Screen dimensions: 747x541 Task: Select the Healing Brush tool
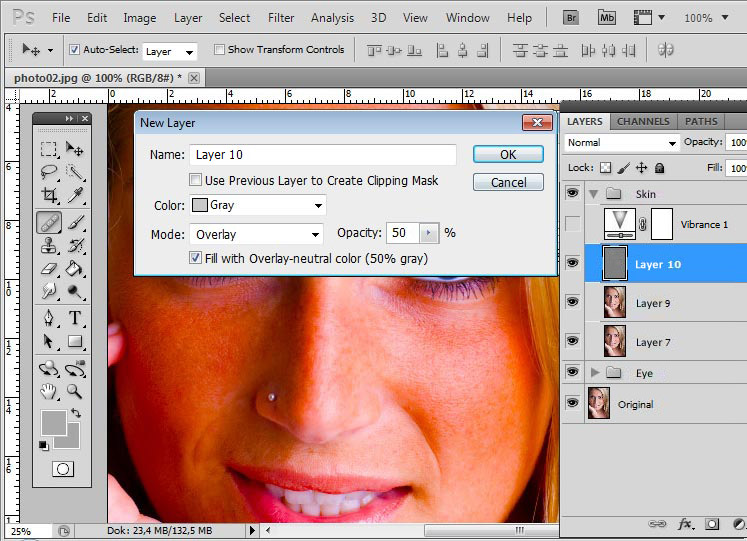[x=47, y=222]
